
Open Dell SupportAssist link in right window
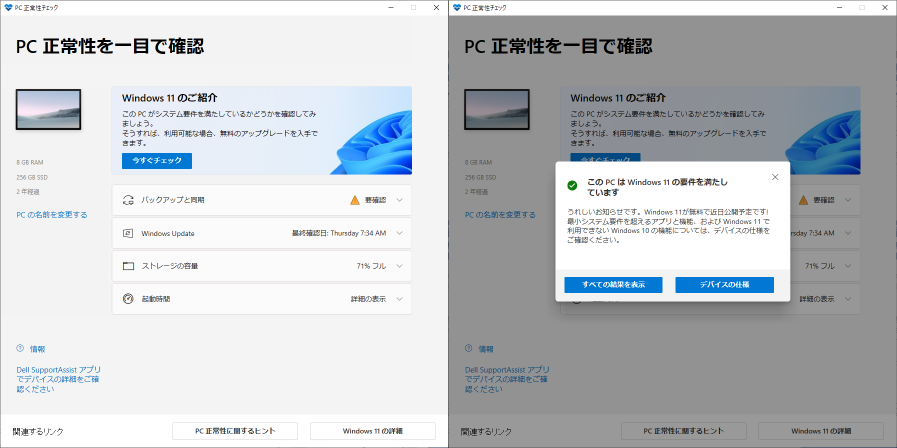pos(507,379)
